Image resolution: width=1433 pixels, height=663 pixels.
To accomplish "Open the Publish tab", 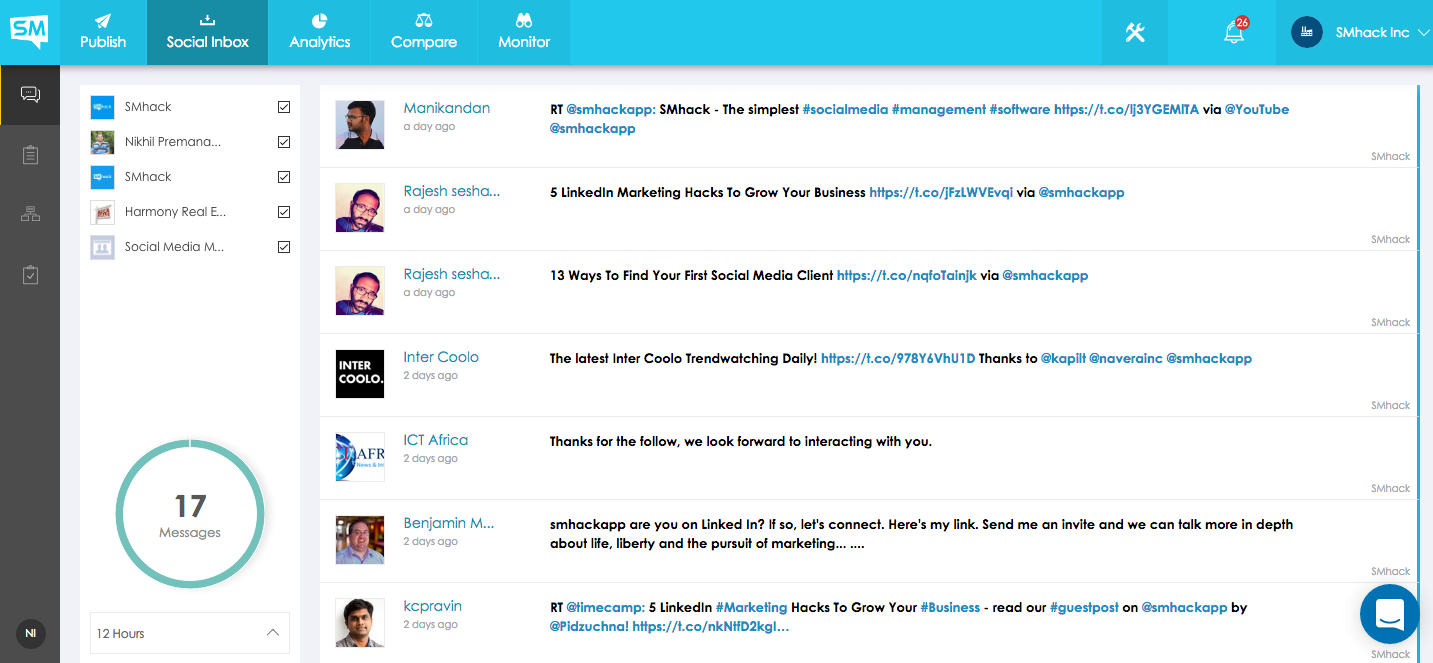I will (x=103, y=32).
